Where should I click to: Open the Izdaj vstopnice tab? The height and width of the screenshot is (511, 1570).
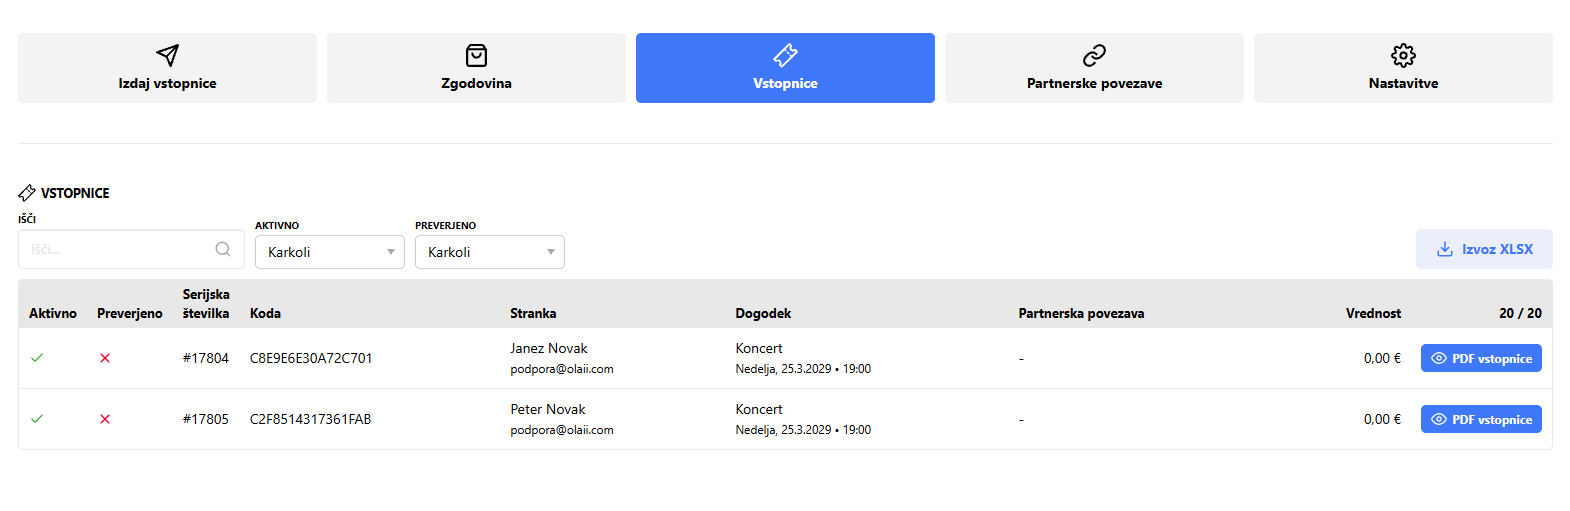pos(167,68)
